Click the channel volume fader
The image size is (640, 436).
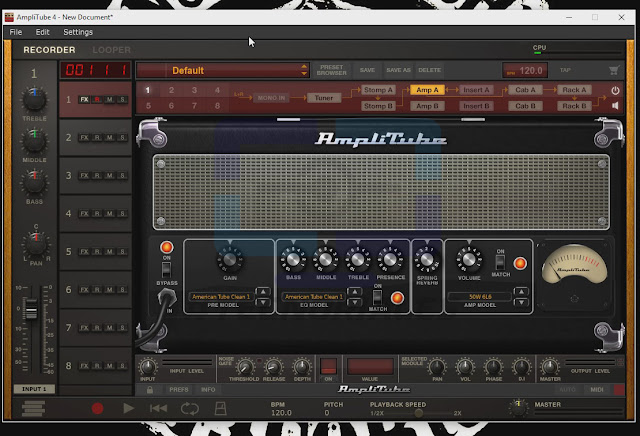31,308
